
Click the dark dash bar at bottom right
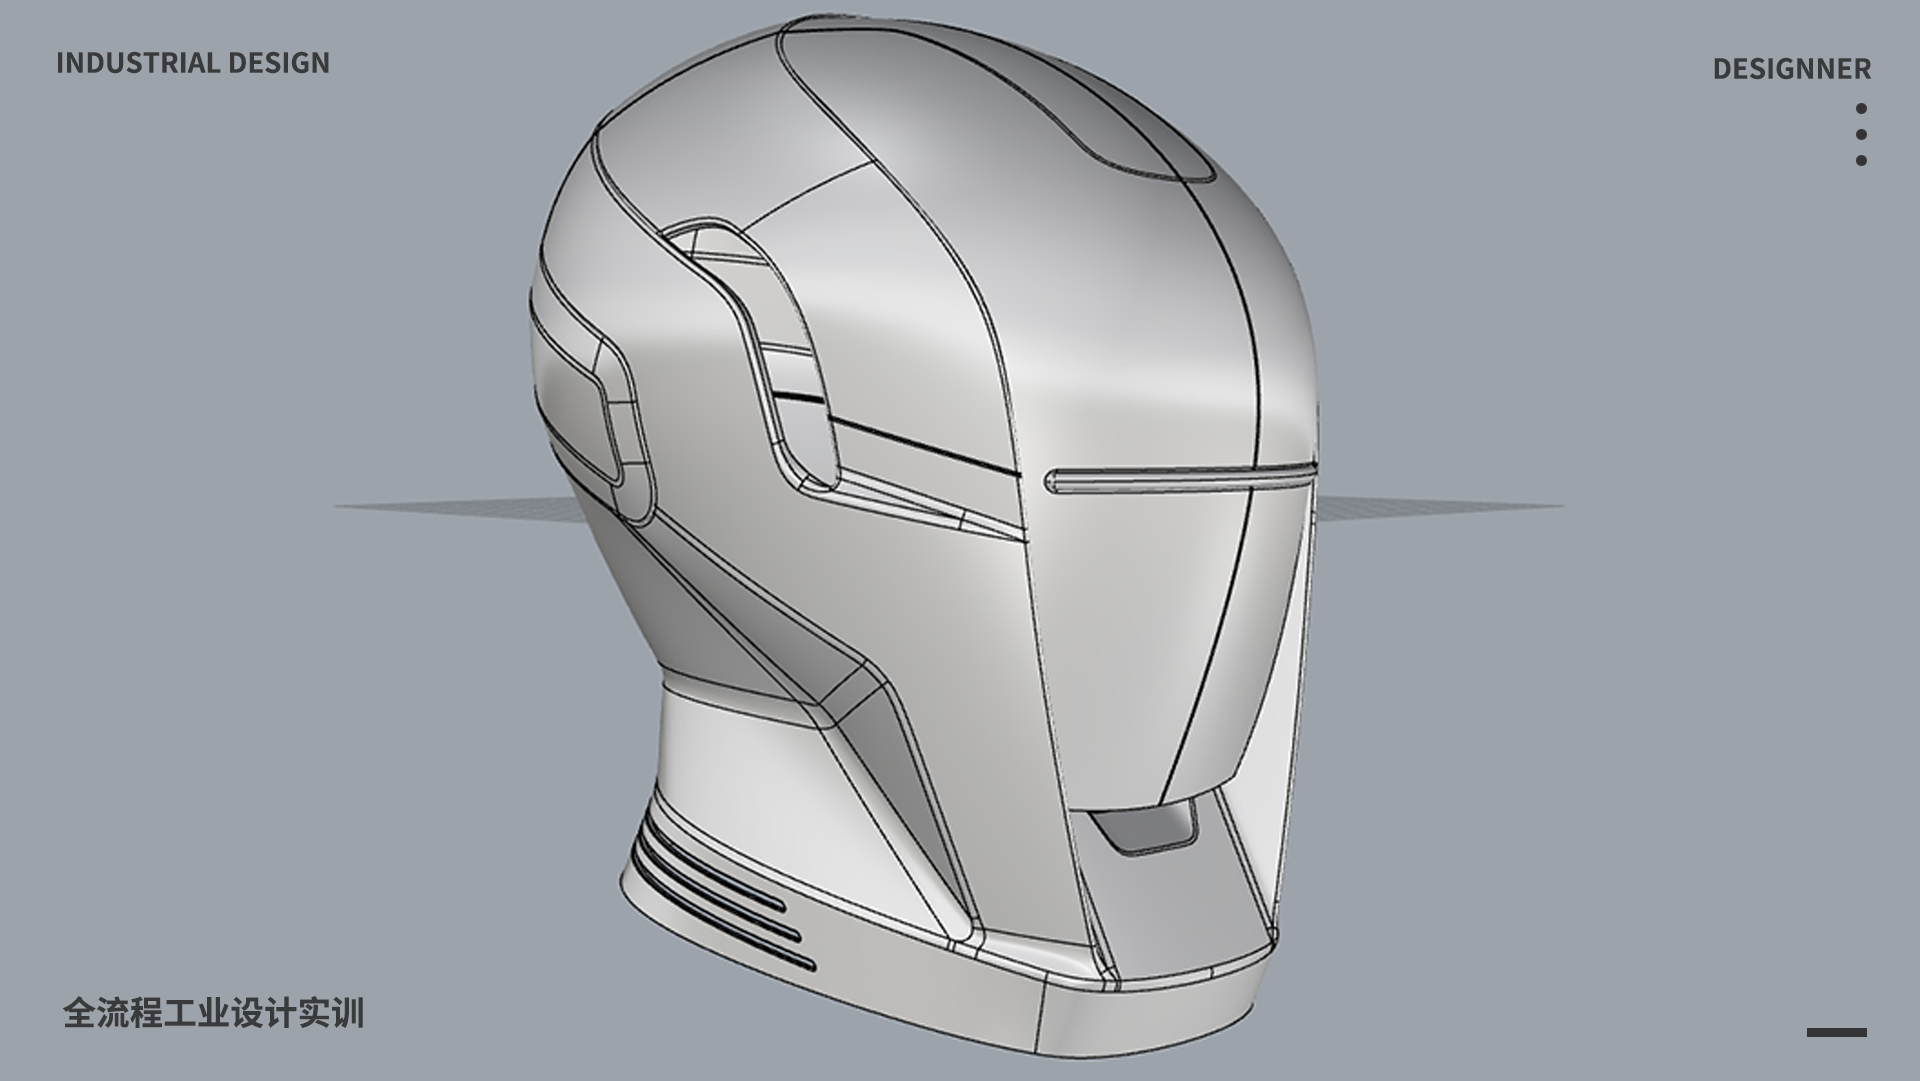(1836, 1032)
